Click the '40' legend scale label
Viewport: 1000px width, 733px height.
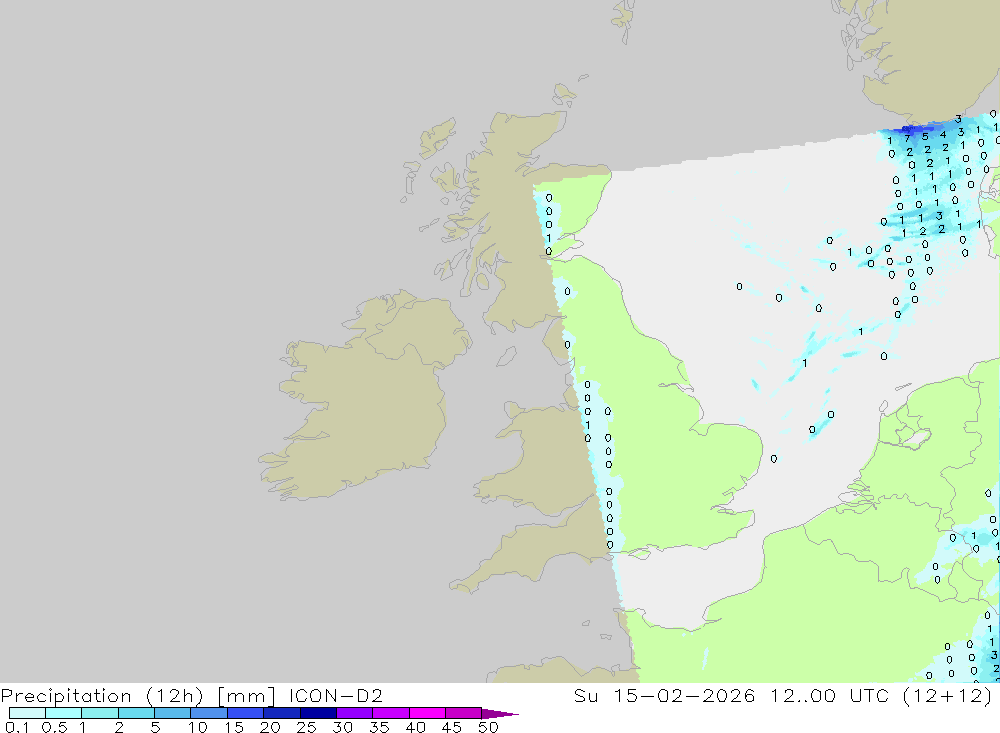[x=416, y=727]
